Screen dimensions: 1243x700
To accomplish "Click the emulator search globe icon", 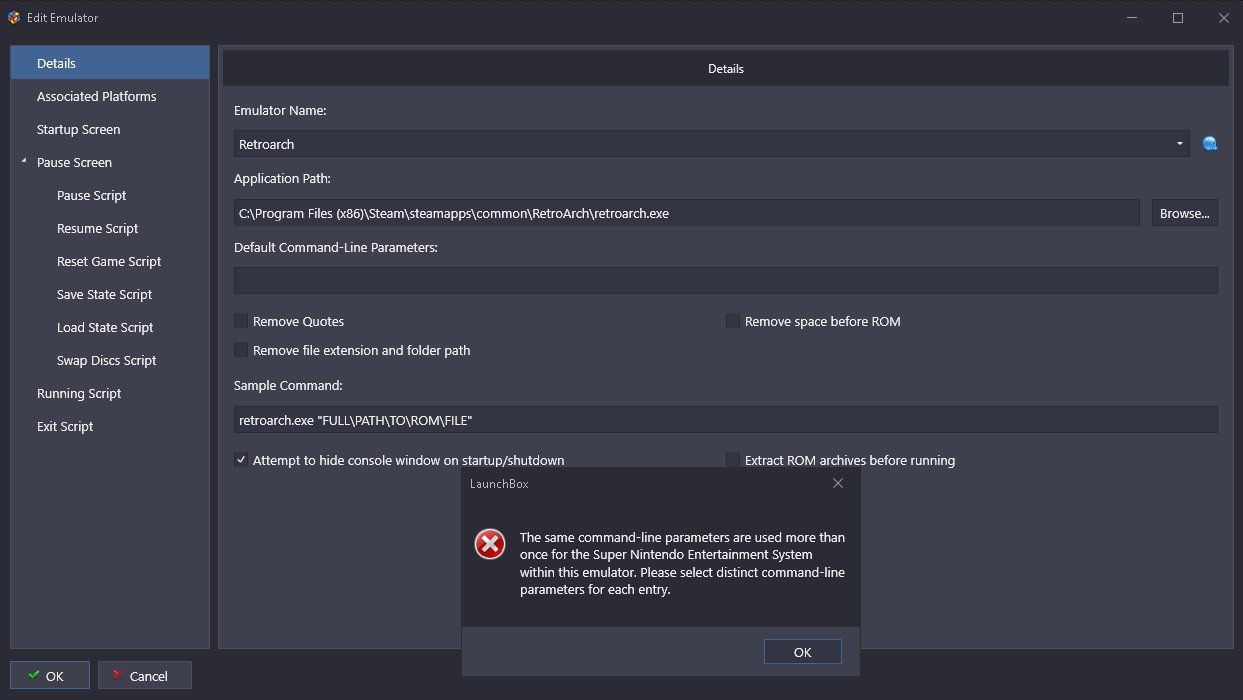I will [x=1209, y=144].
